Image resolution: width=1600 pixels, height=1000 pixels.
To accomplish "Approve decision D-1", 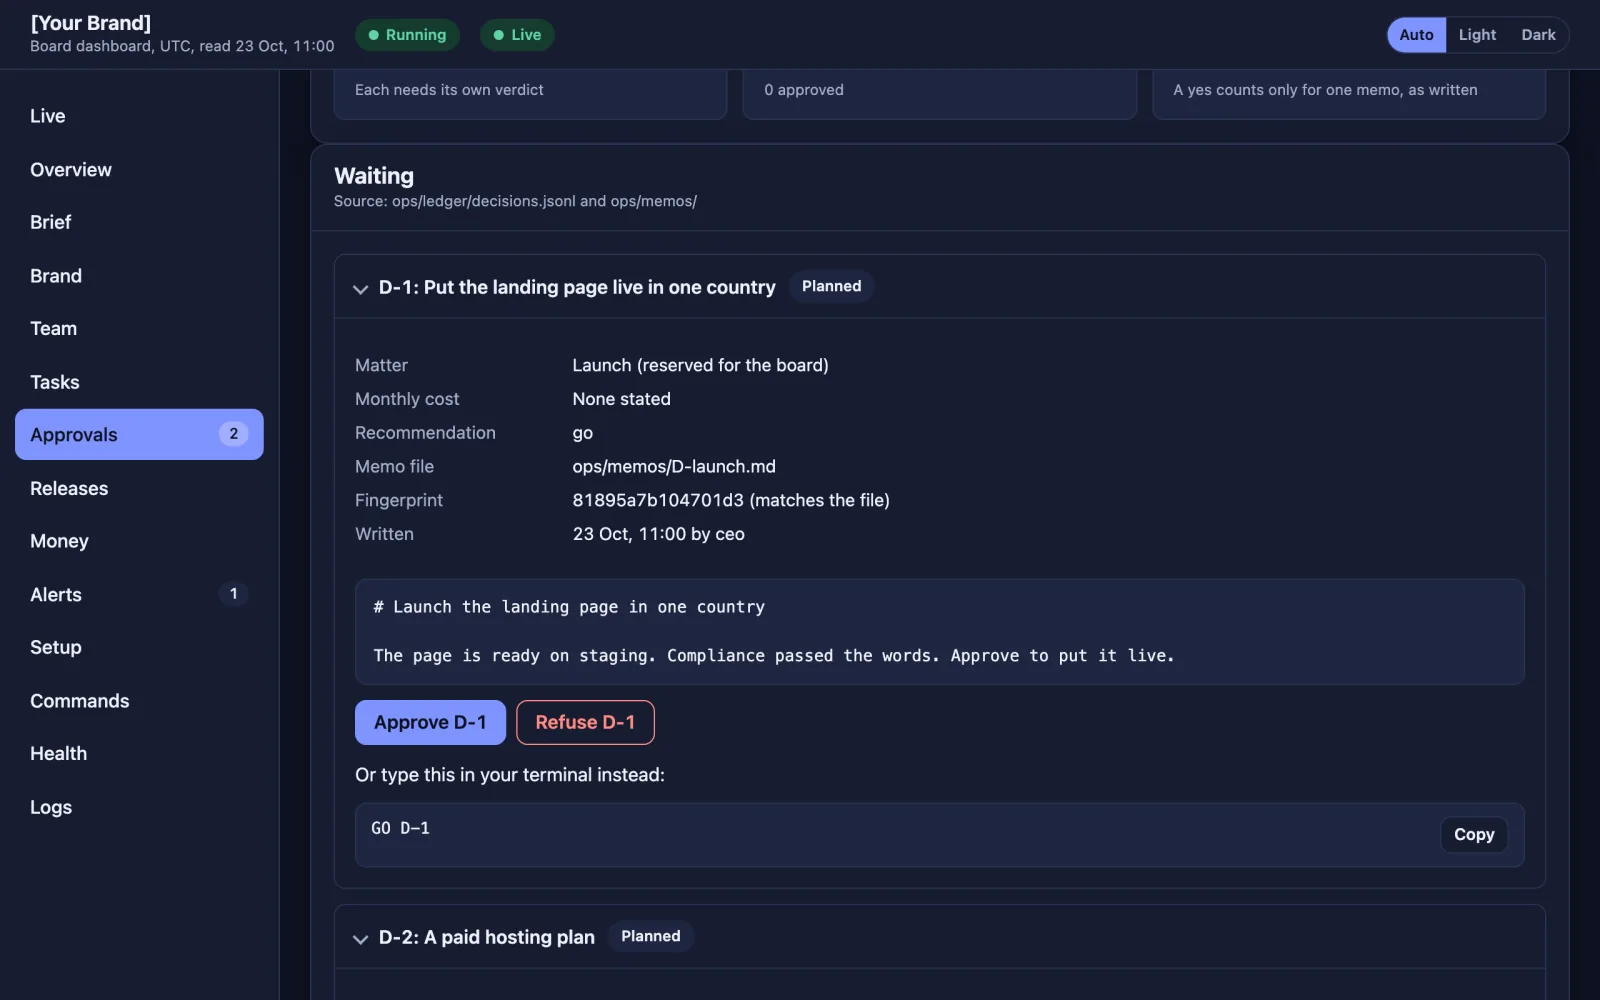I will pos(430,722).
